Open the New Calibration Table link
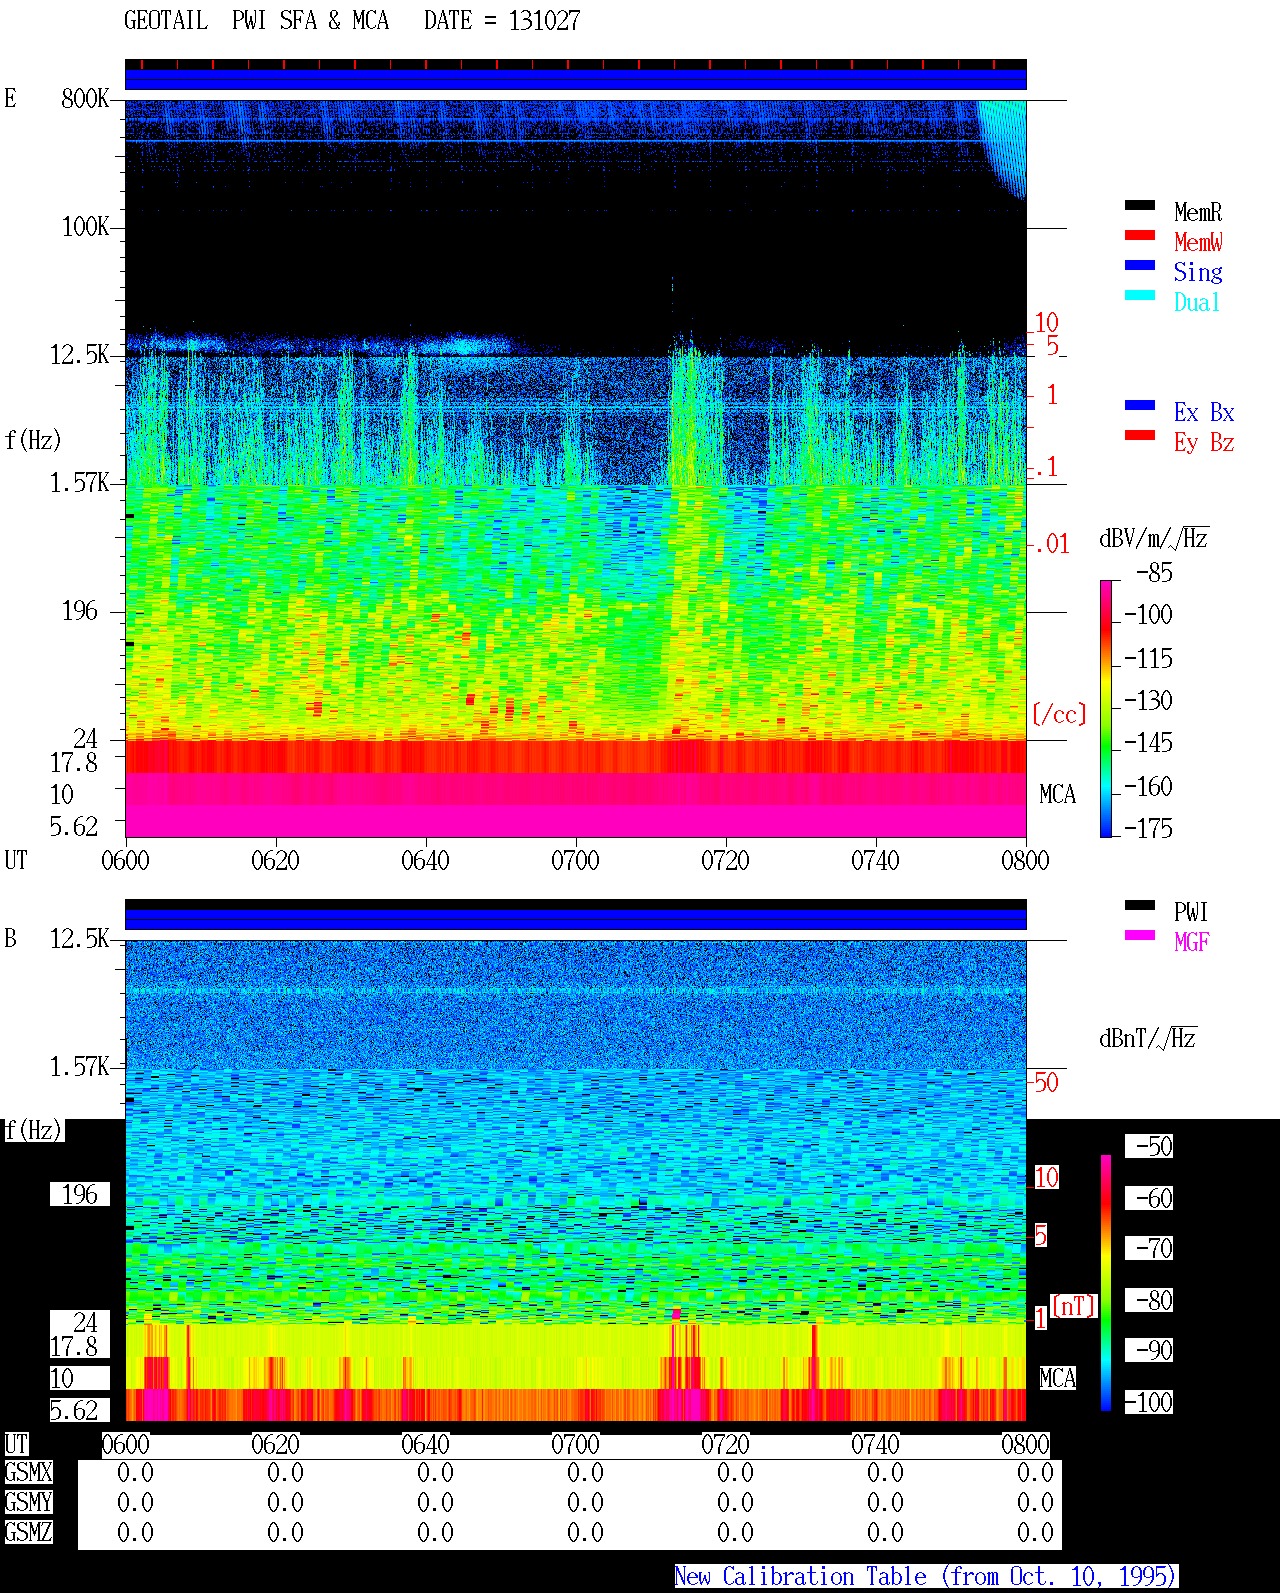The height and width of the screenshot is (1593, 1280). pyautogui.click(x=926, y=1577)
